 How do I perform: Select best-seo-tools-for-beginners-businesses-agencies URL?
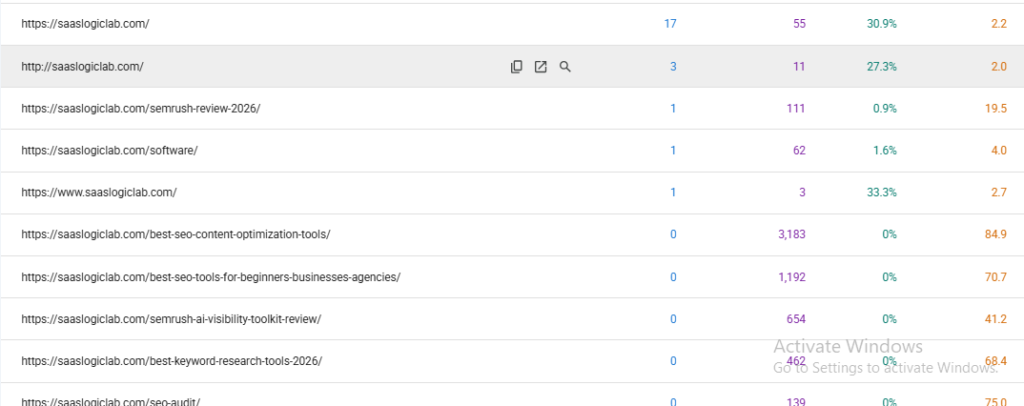[210, 277]
